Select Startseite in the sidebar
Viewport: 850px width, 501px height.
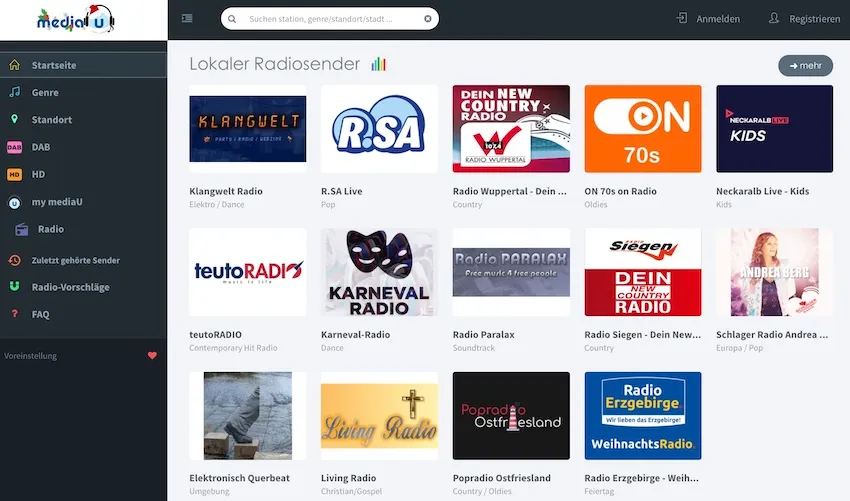54,66
